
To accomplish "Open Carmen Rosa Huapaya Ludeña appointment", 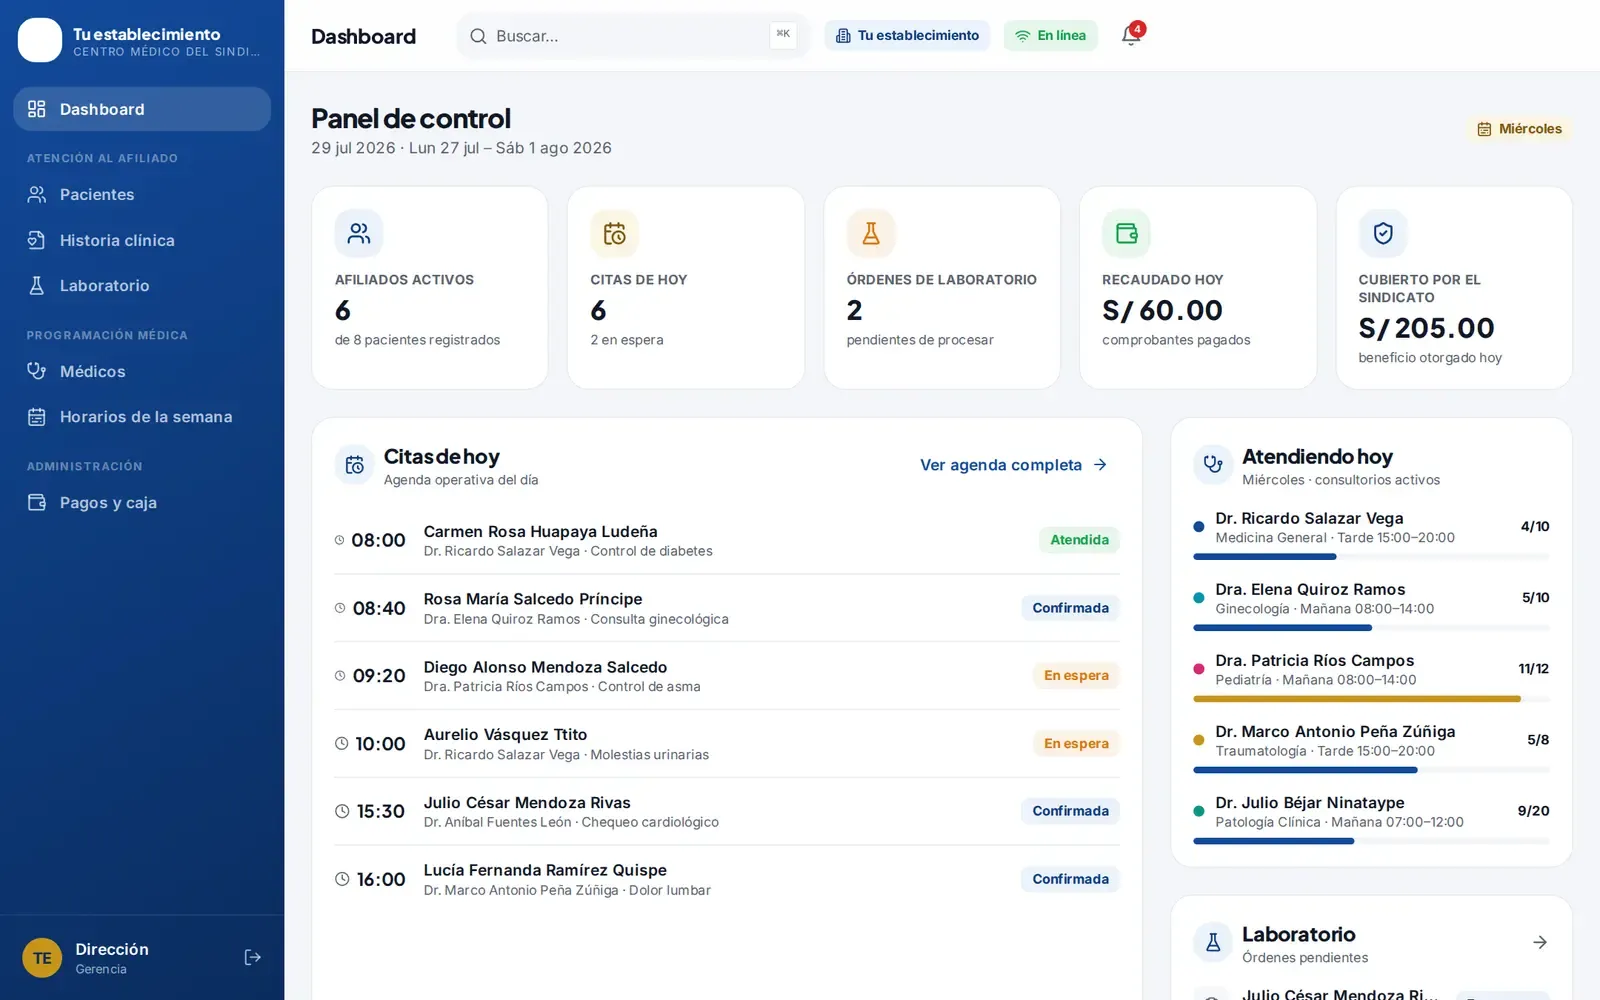I will tap(727, 540).
